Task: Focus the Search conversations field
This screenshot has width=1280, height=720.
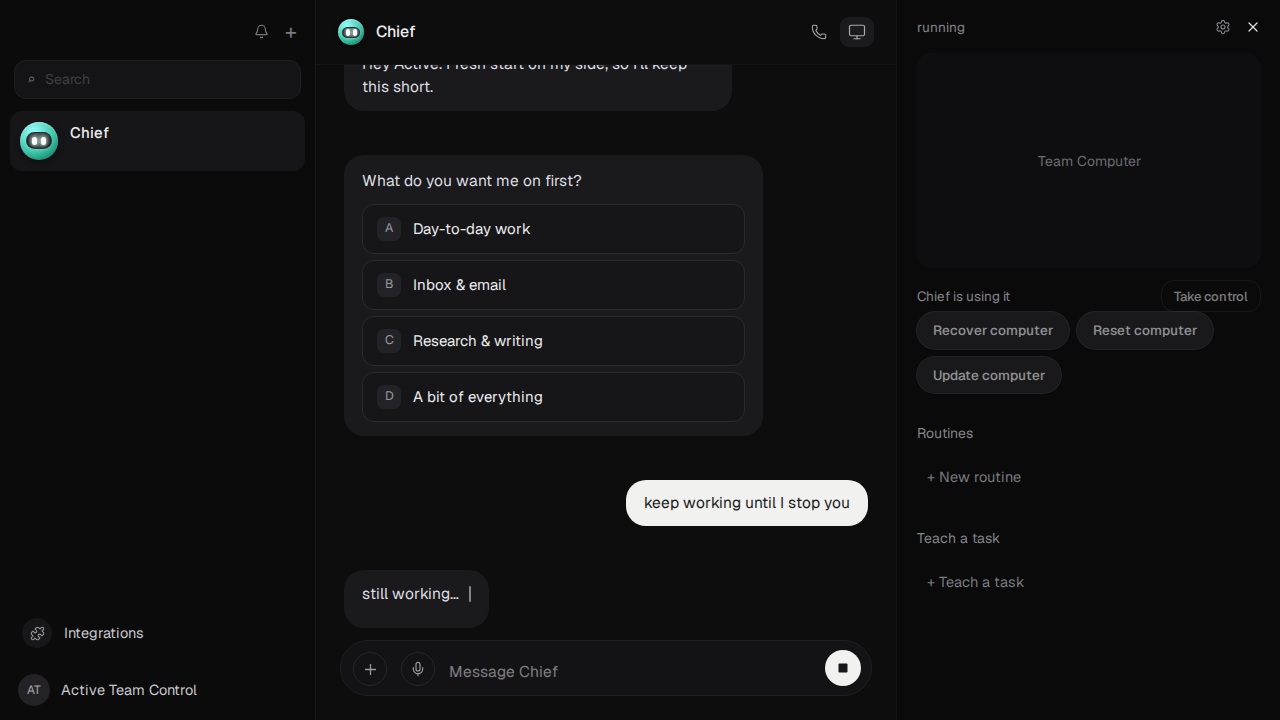Action: click(x=157, y=79)
